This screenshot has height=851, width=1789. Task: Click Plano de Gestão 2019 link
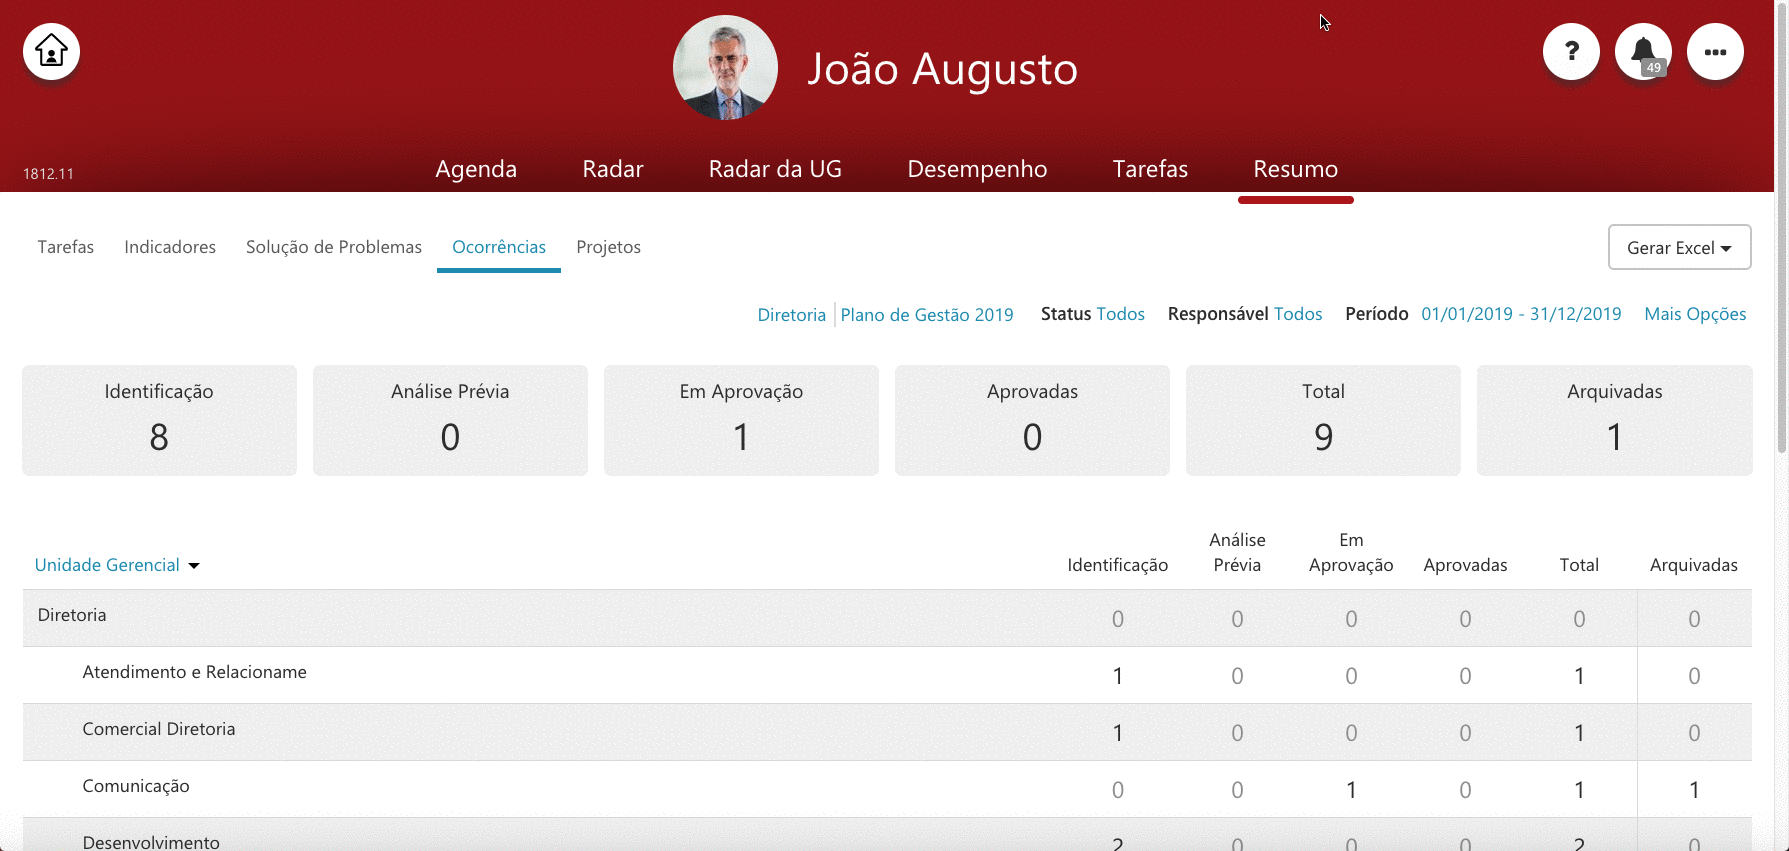pyautogui.click(x=926, y=314)
